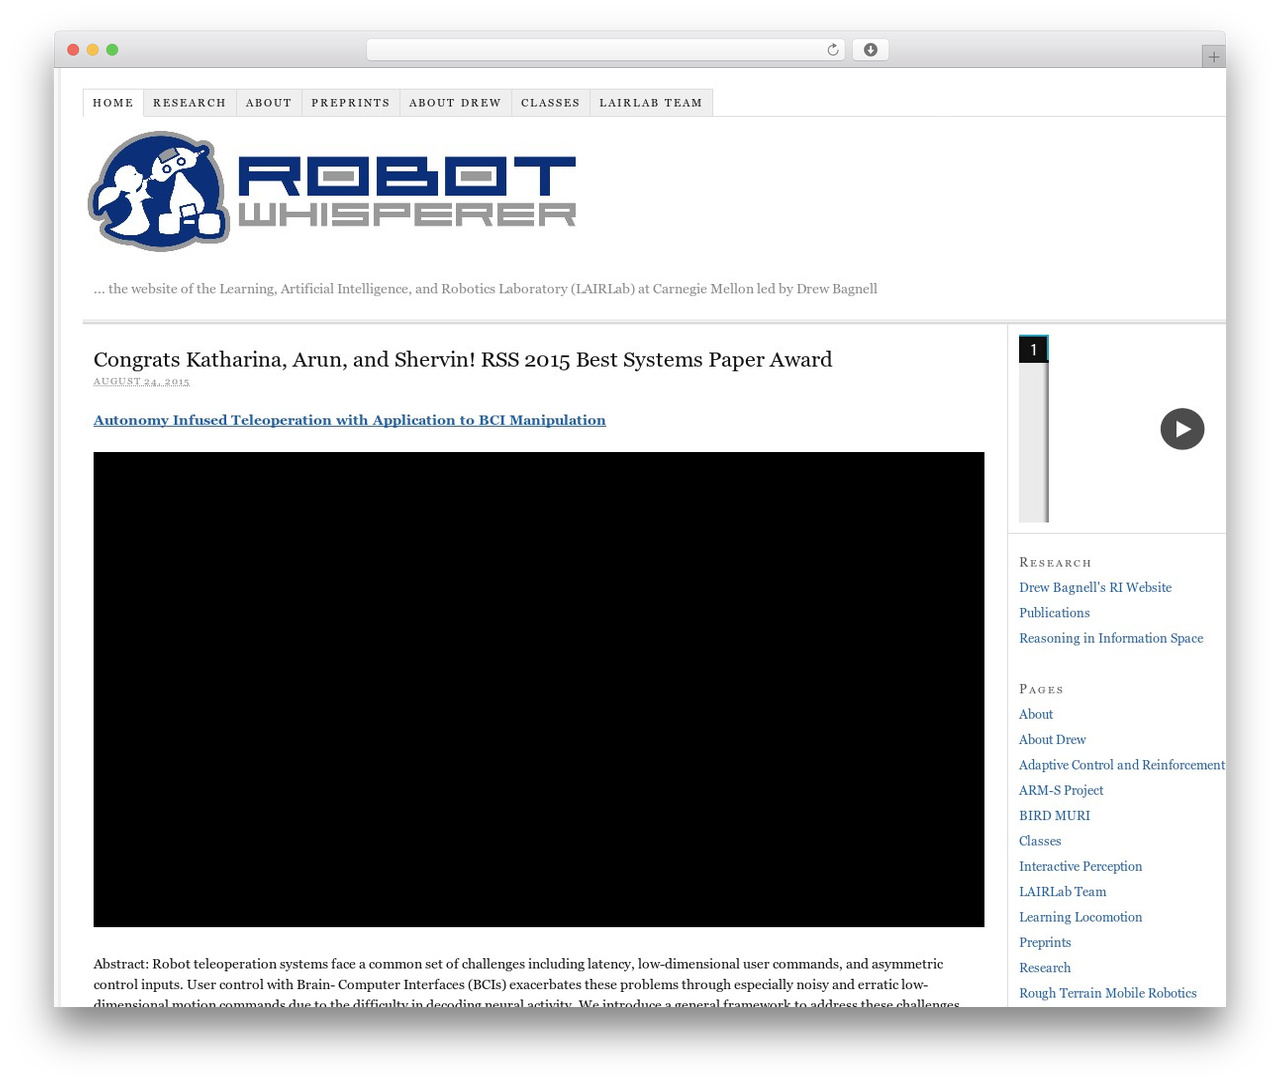
Task: Click the August 24, 2015 post date
Action: tap(141, 382)
